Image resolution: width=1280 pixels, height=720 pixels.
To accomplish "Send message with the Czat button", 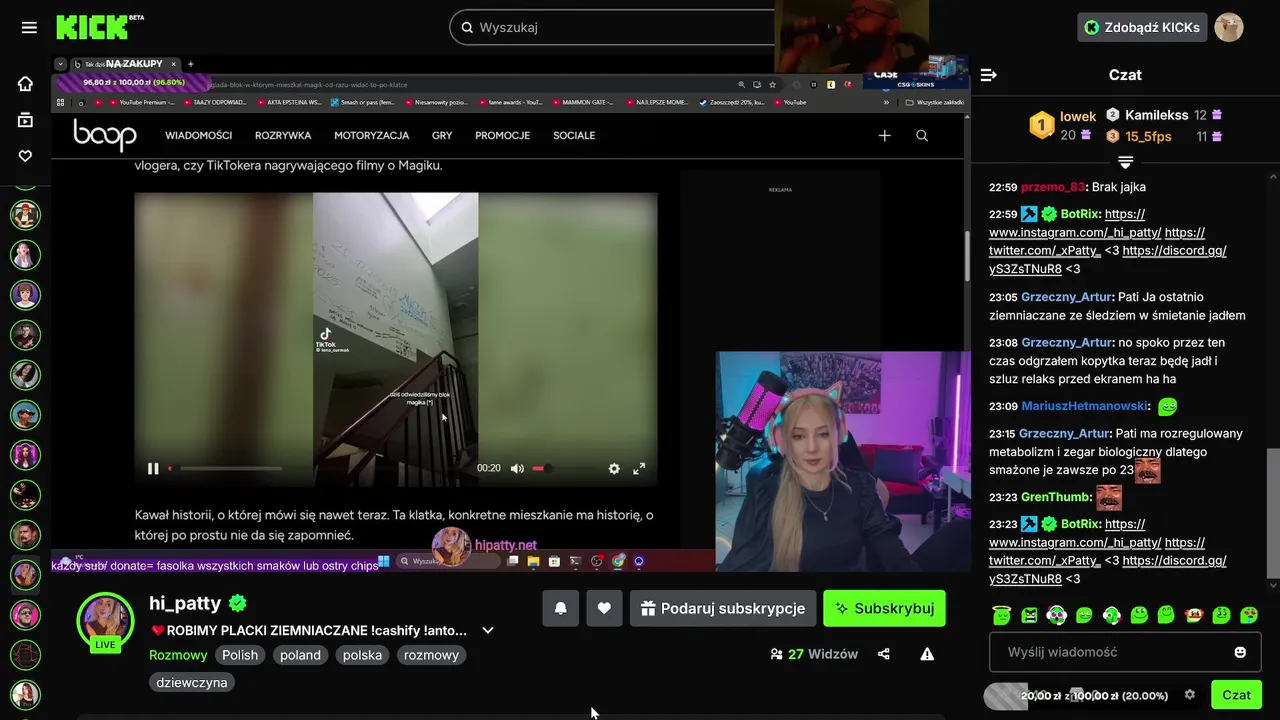I will [x=1236, y=695].
